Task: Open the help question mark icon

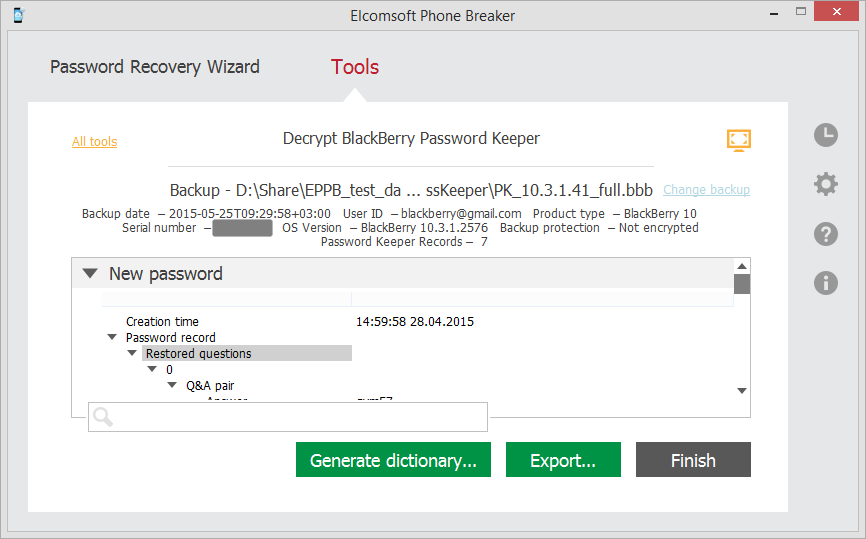Action: click(x=825, y=234)
